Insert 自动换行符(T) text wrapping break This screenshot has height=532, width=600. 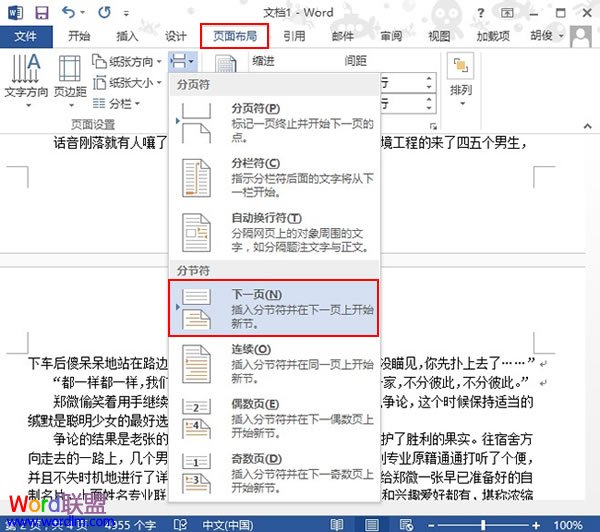coord(274,232)
